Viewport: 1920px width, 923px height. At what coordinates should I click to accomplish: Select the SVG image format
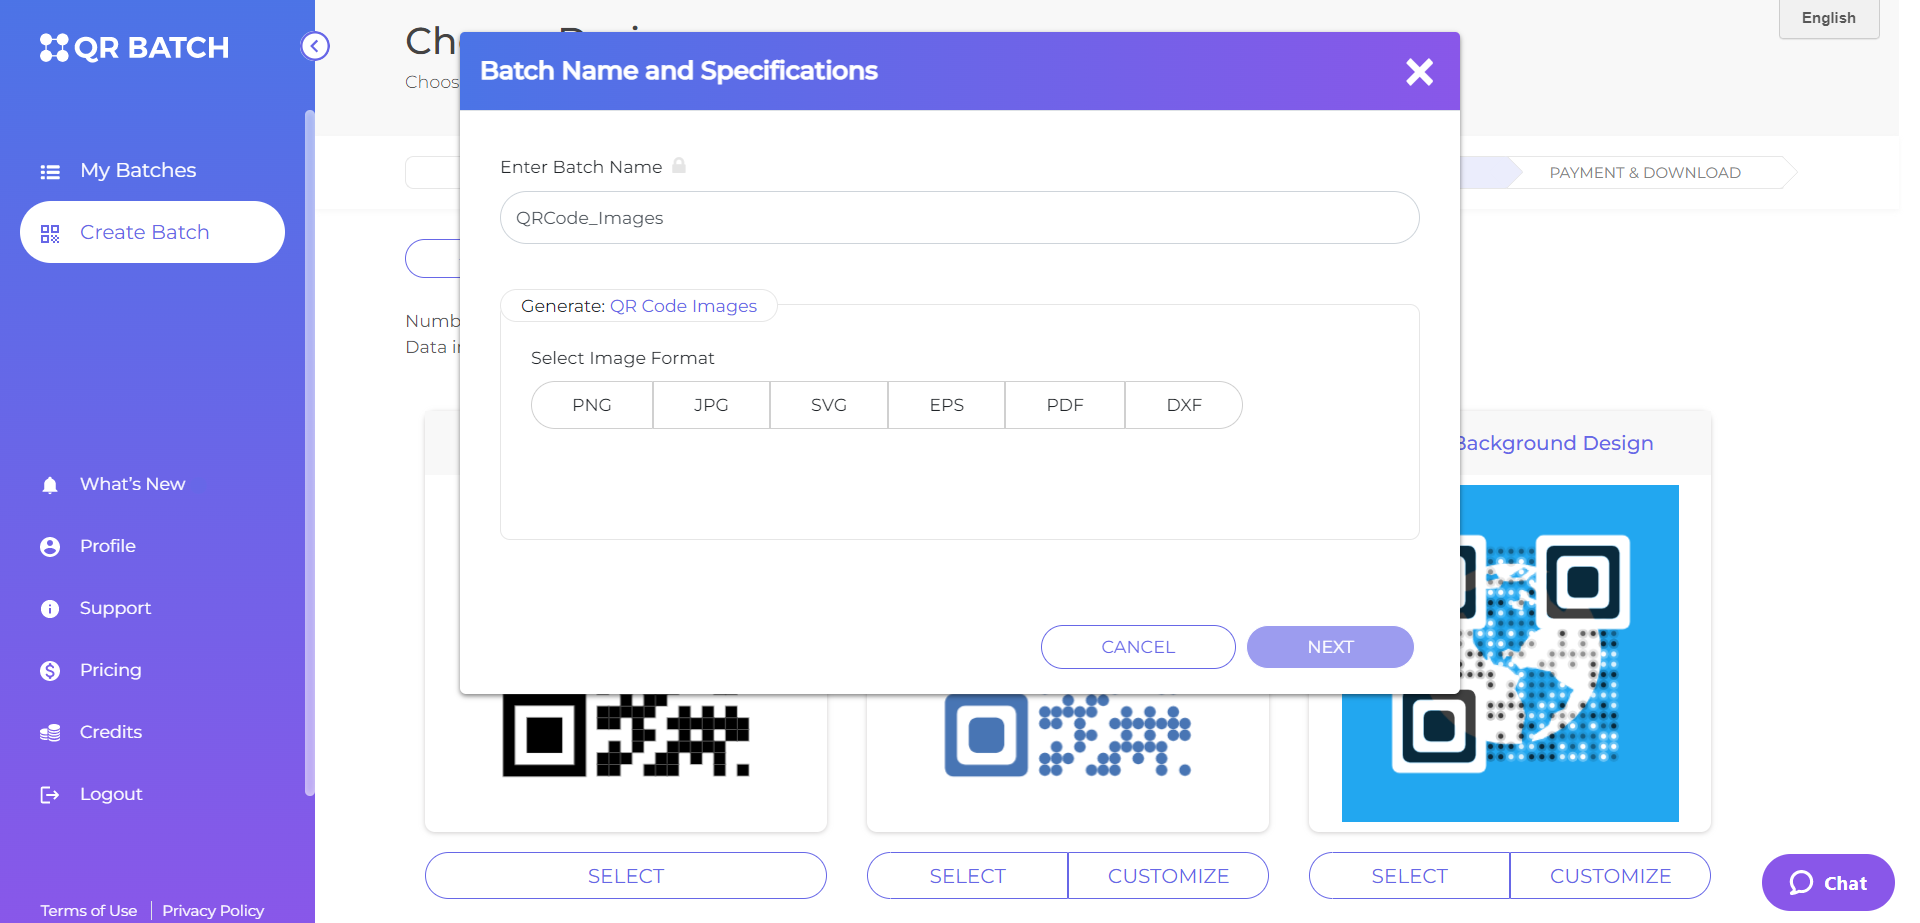829,405
